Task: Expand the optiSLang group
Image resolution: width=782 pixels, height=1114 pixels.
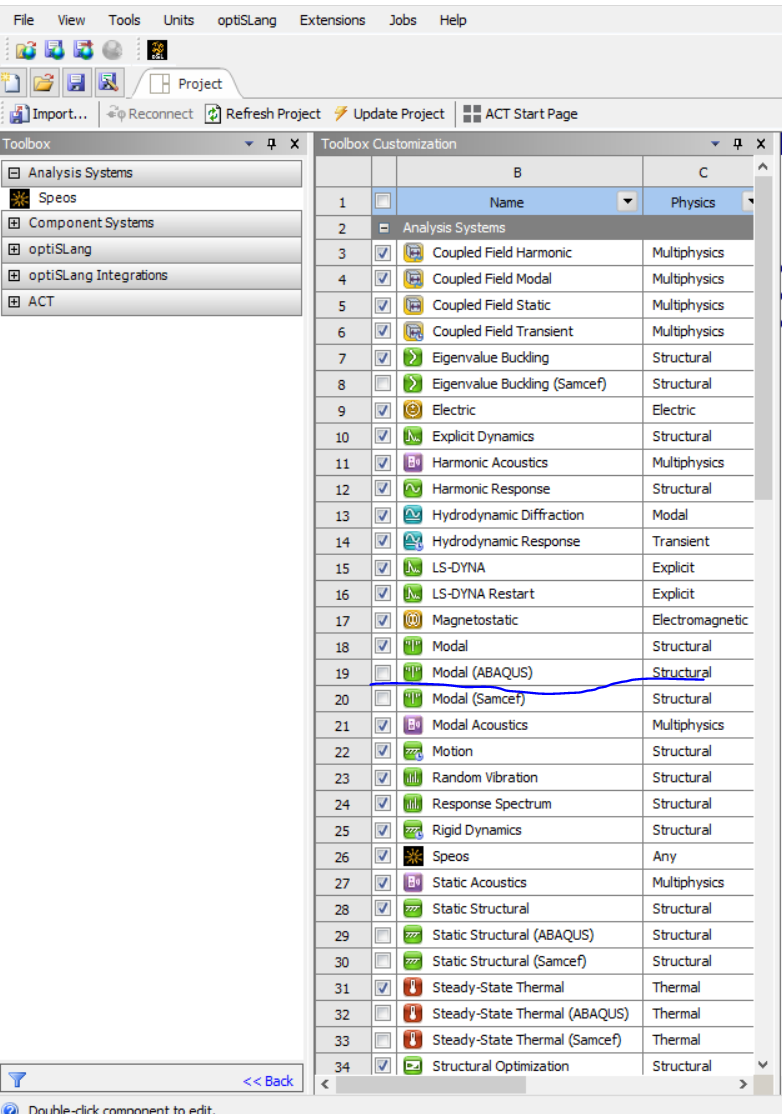Action: (x=13, y=249)
